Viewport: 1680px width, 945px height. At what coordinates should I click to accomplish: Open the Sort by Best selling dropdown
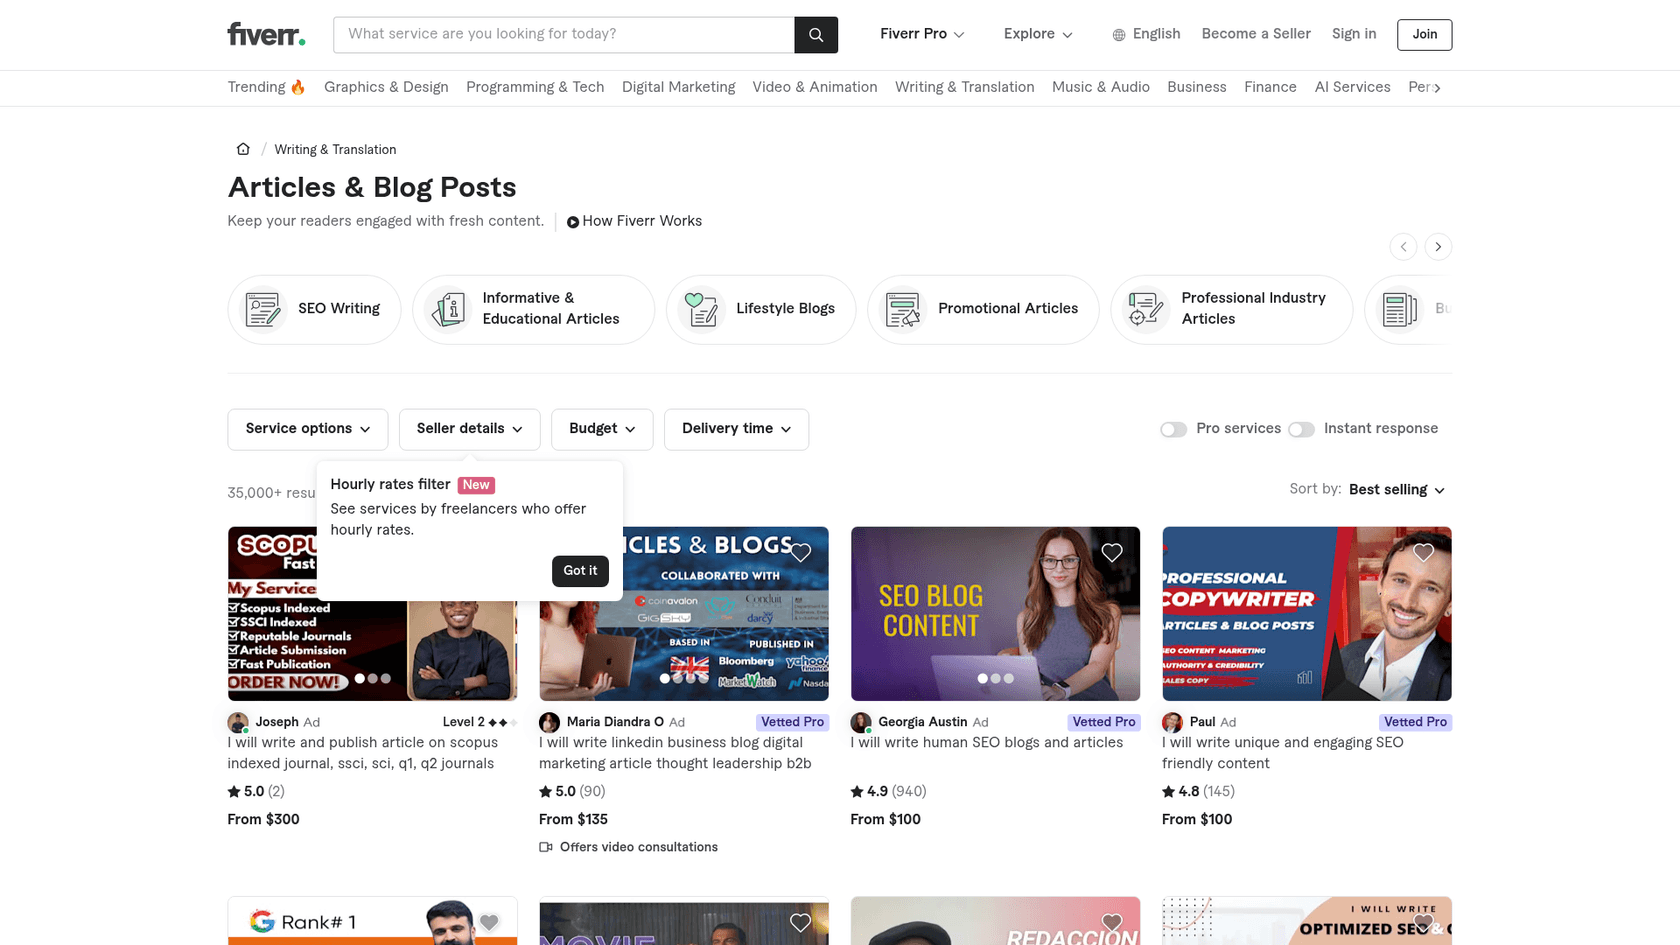pyautogui.click(x=1396, y=490)
